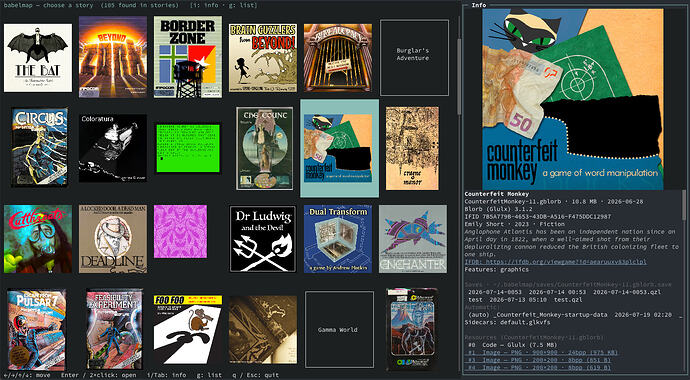
Task: Select the sepia book photograph cover
Action: click(x=263, y=329)
